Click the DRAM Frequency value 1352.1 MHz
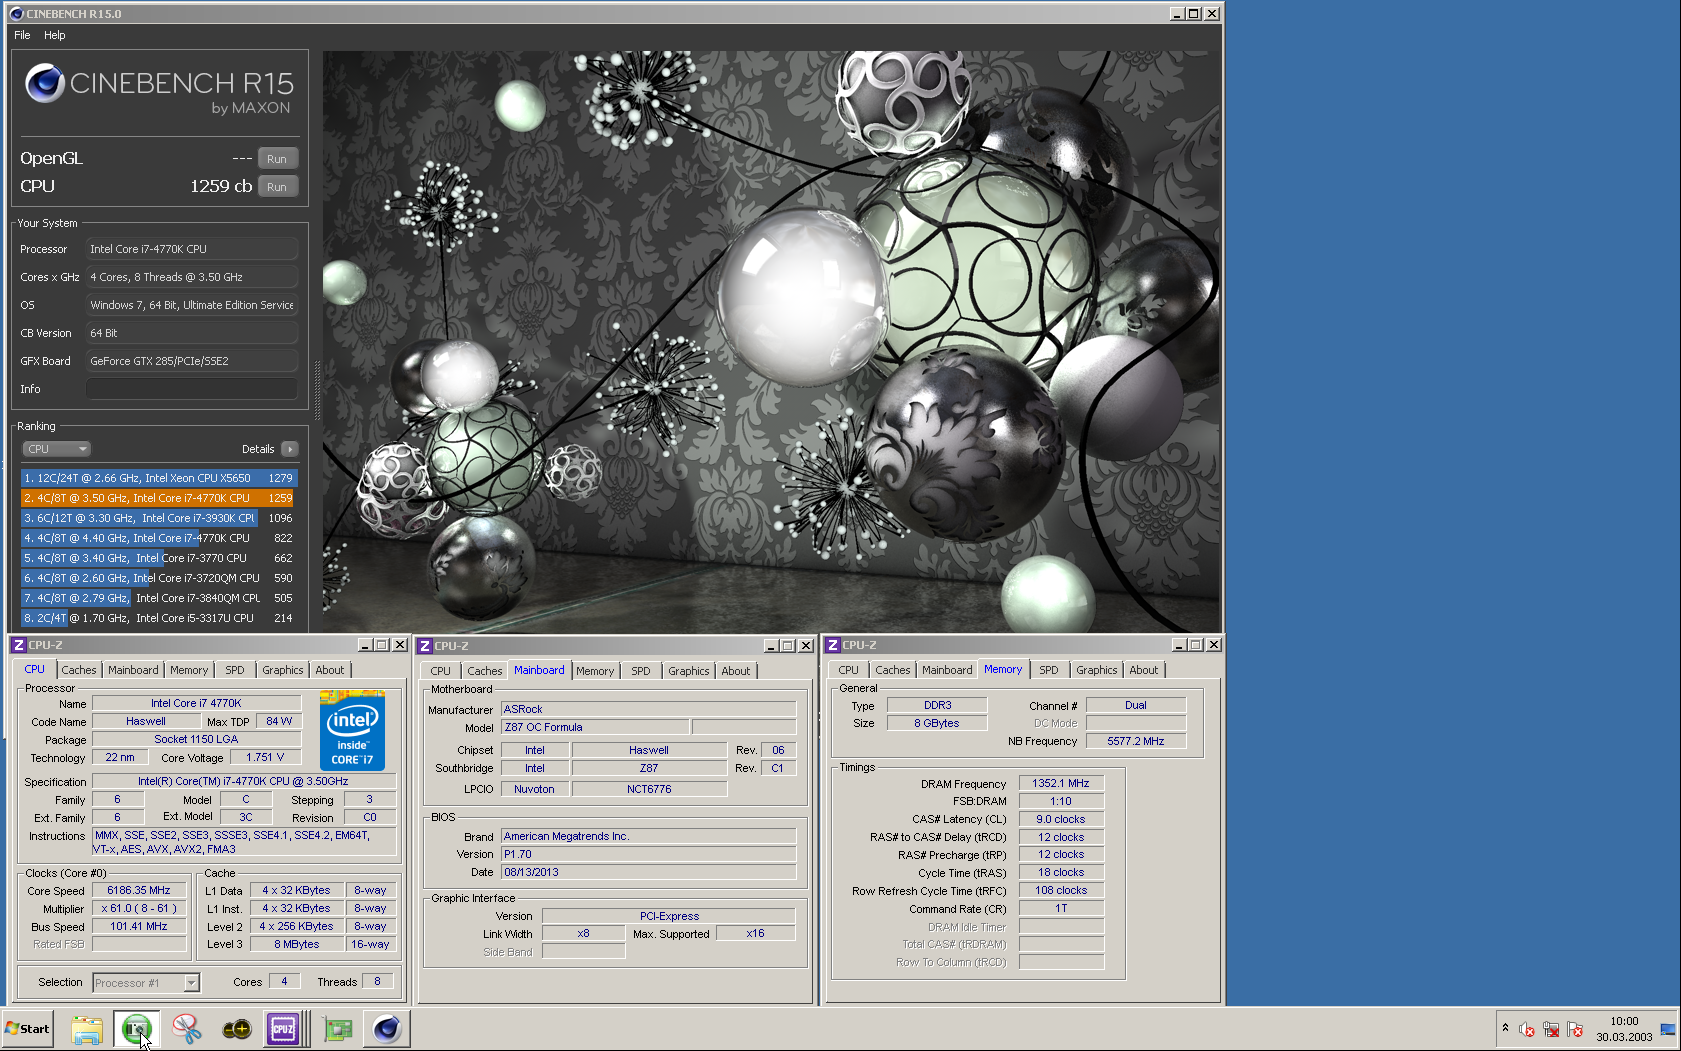 pyautogui.click(x=1061, y=783)
